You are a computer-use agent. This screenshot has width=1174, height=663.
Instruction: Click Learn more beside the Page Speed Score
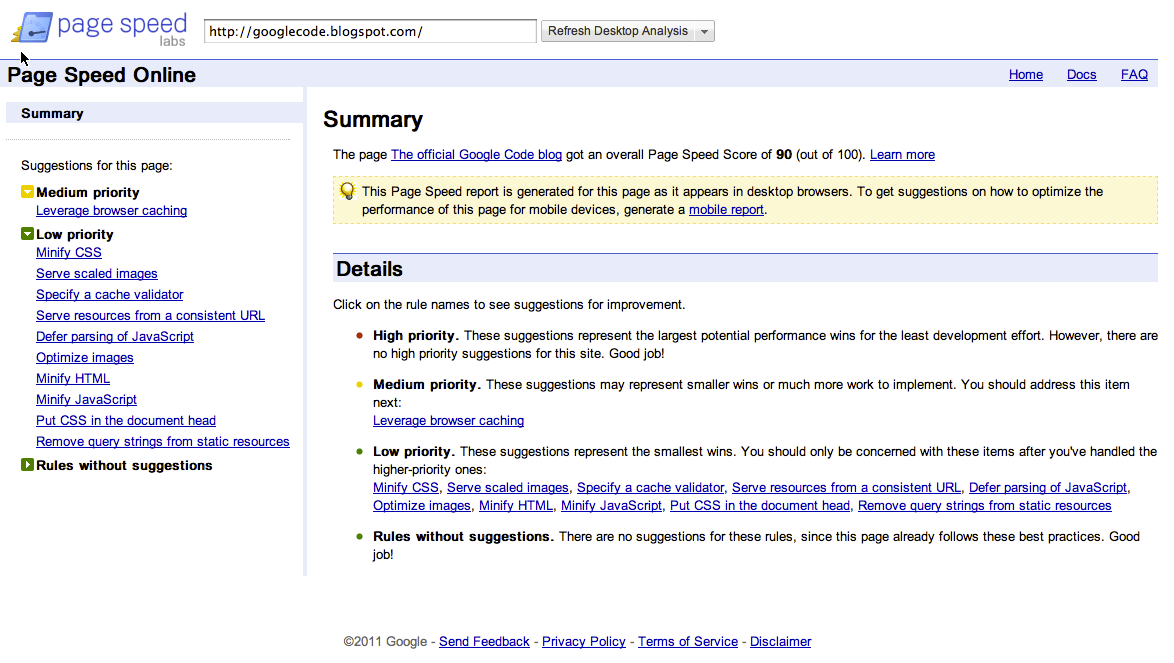click(902, 155)
